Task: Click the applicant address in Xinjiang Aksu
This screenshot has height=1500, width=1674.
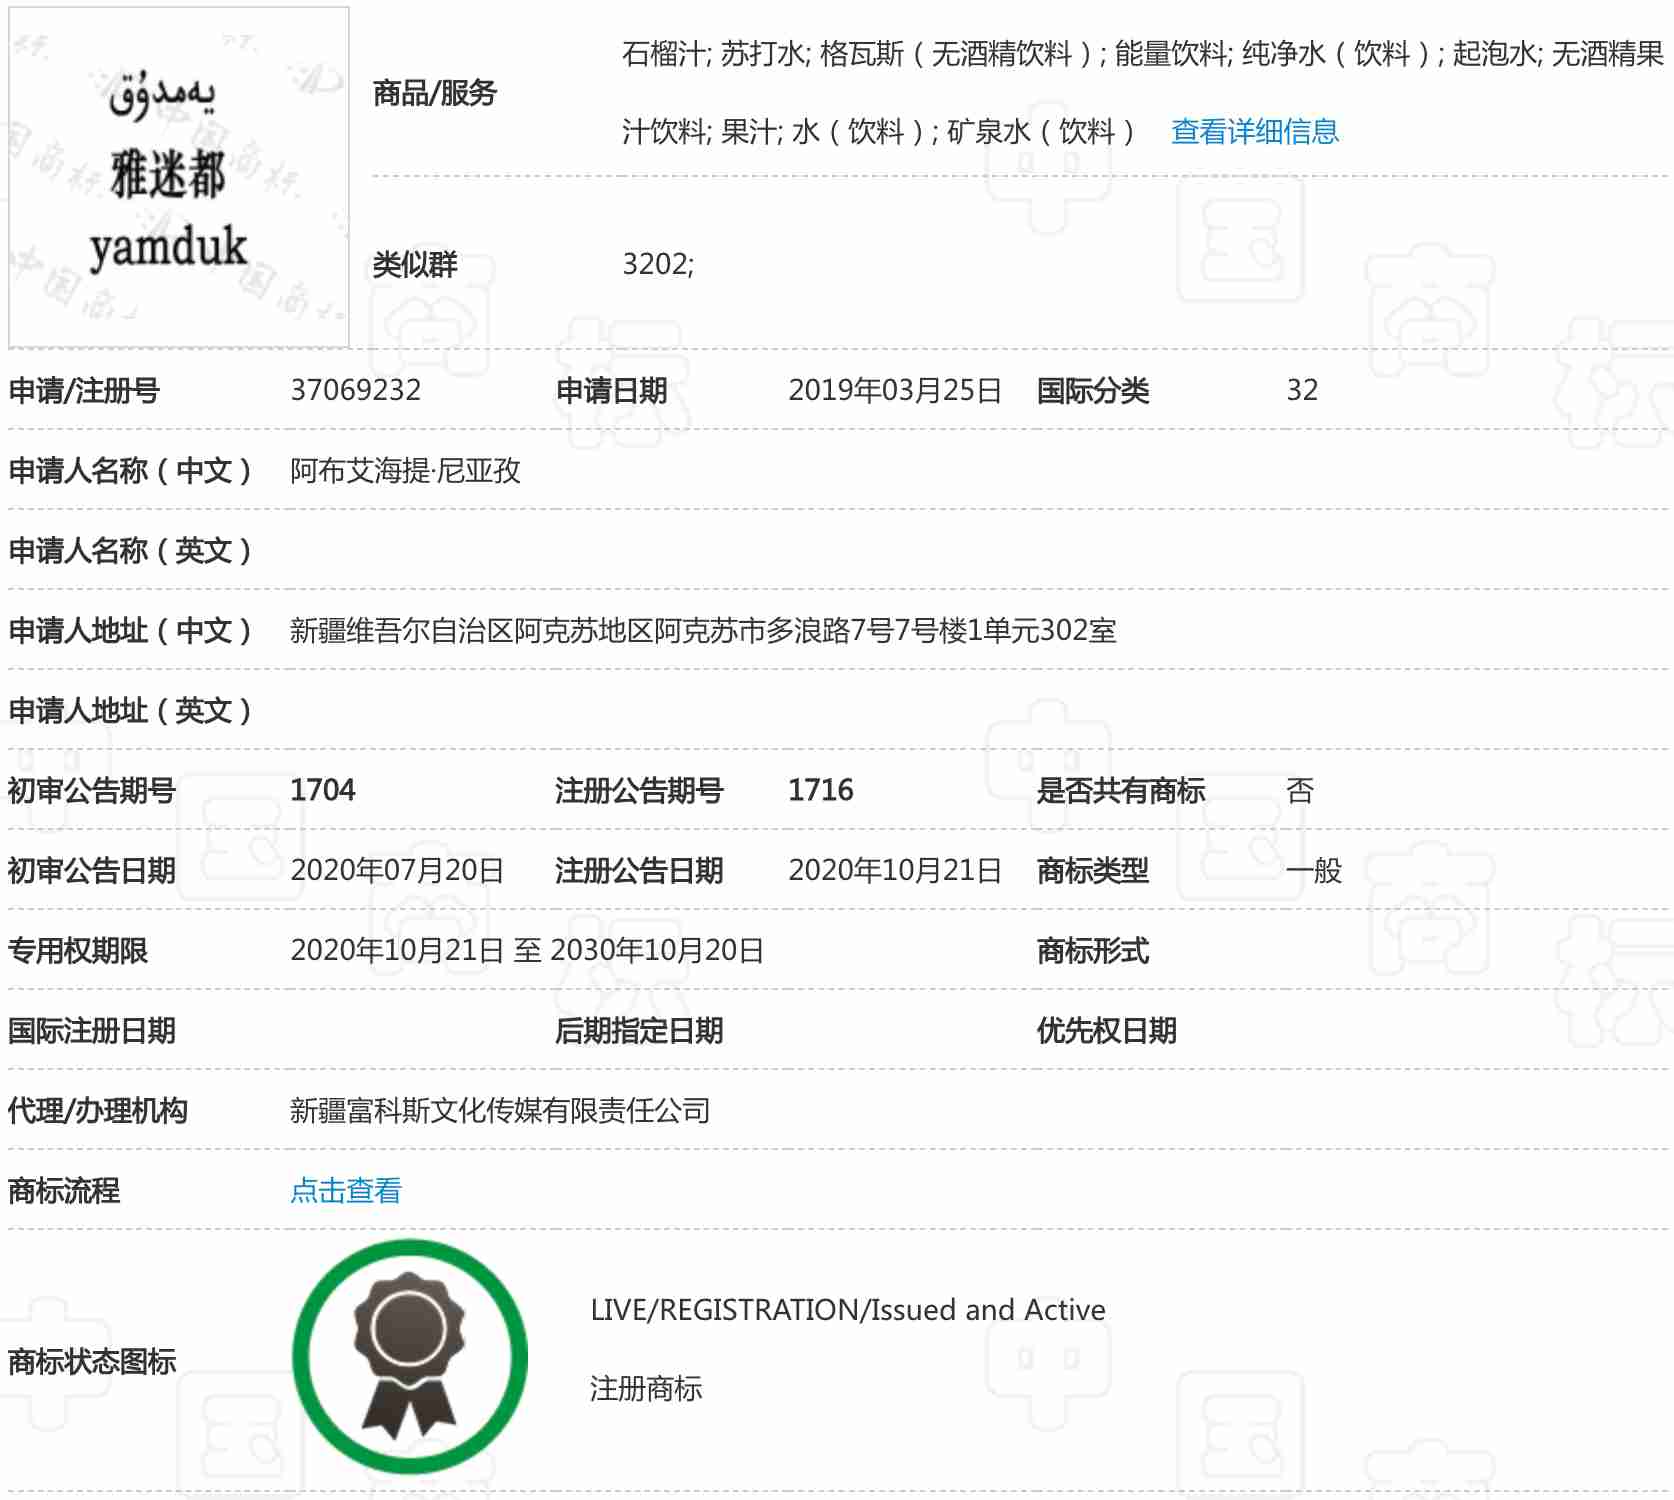Action: click(702, 630)
